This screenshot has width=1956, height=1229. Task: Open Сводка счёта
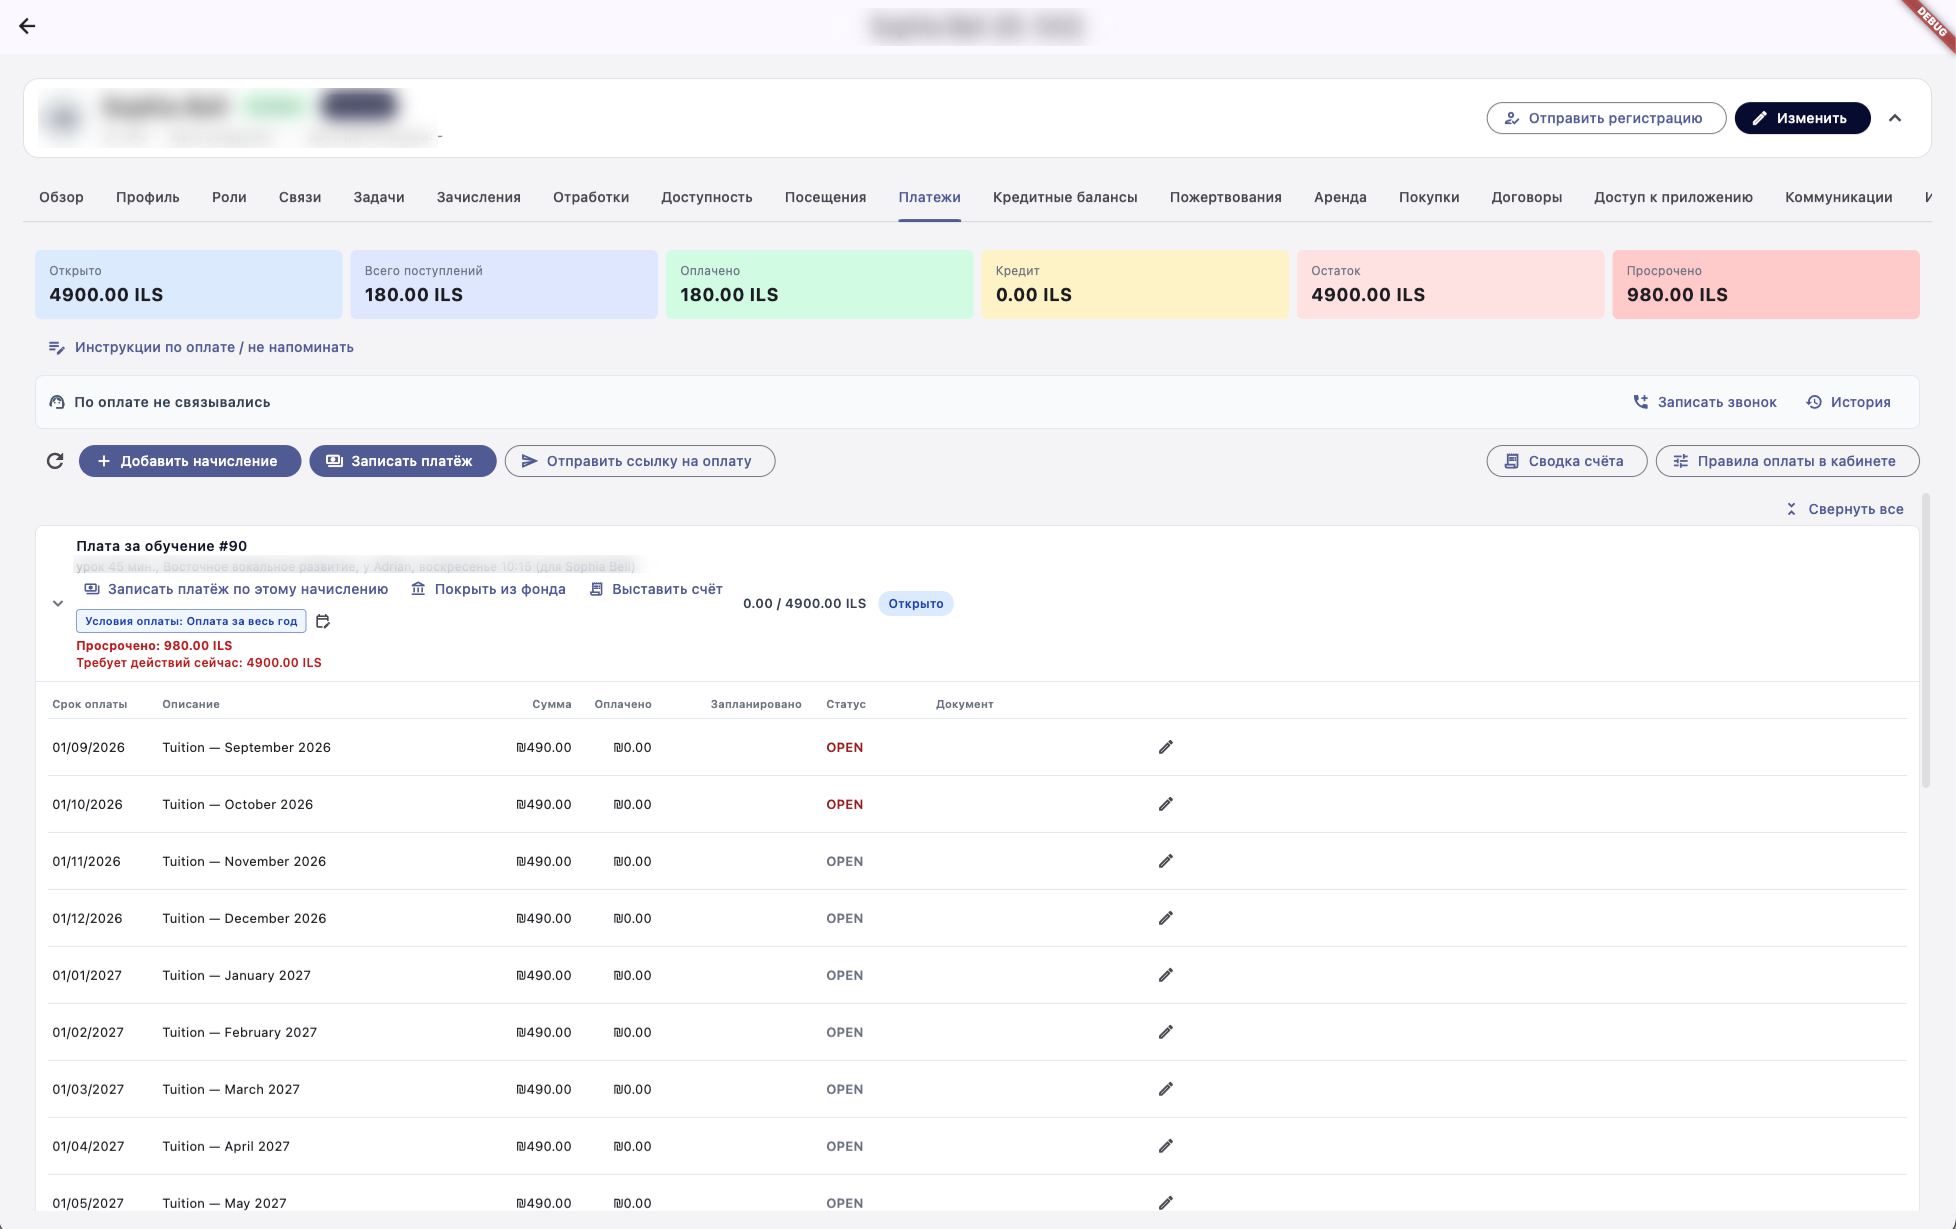click(x=1567, y=461)
